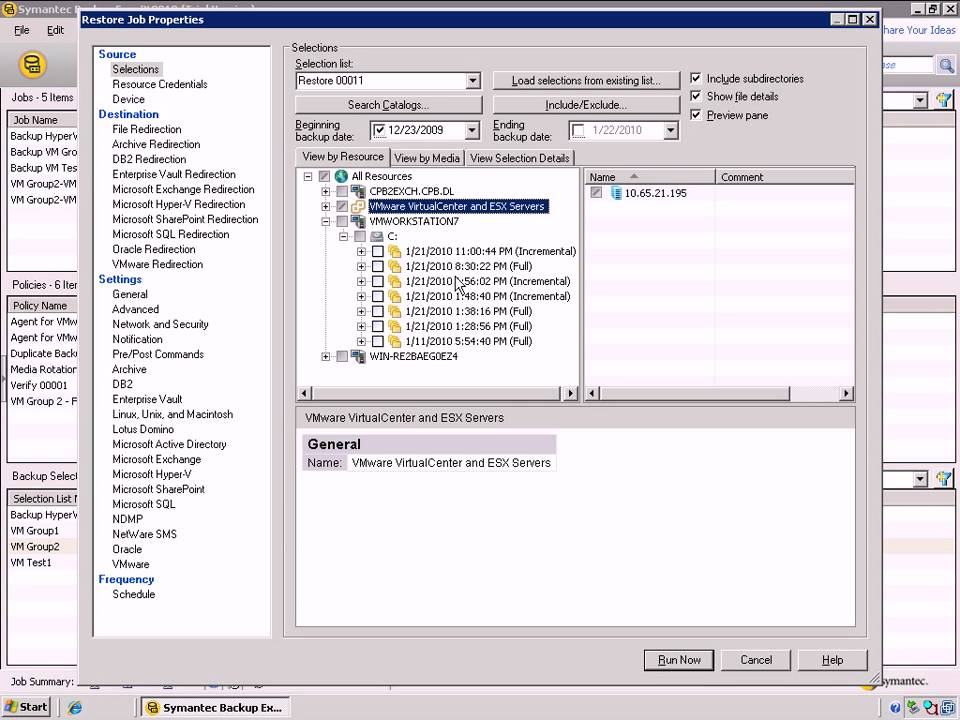Check the 1/21/2010 1:28:56 PM Full backup set
Image resolution: width=960 pixels, height=720 pixels.
click(x=378, y=326)
